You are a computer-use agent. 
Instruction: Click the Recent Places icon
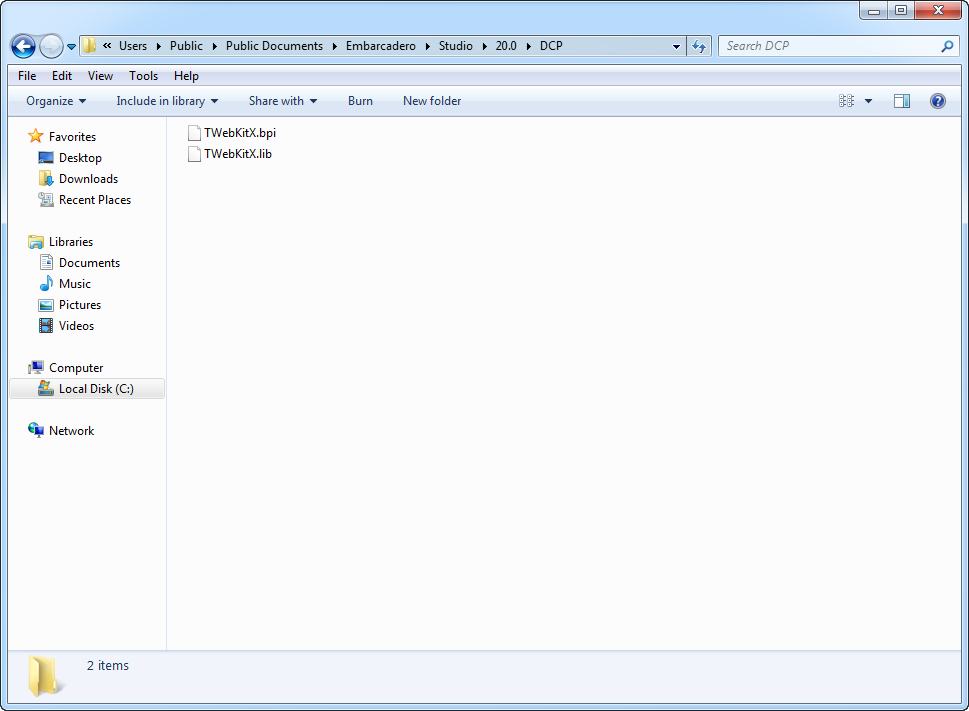(46, 200)
